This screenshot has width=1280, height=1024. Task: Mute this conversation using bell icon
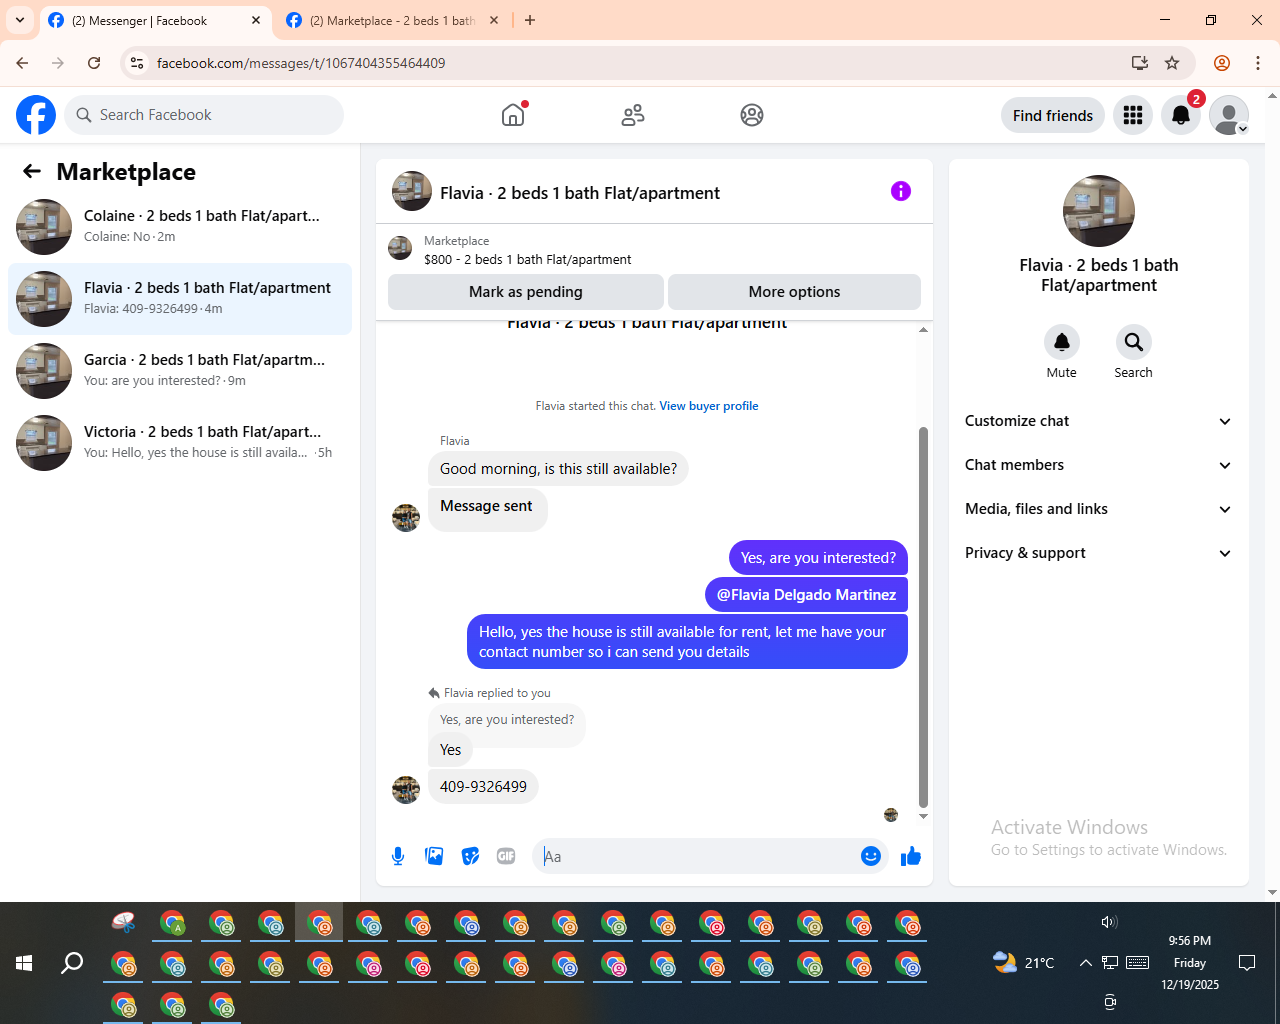[x=1062, y=342]
